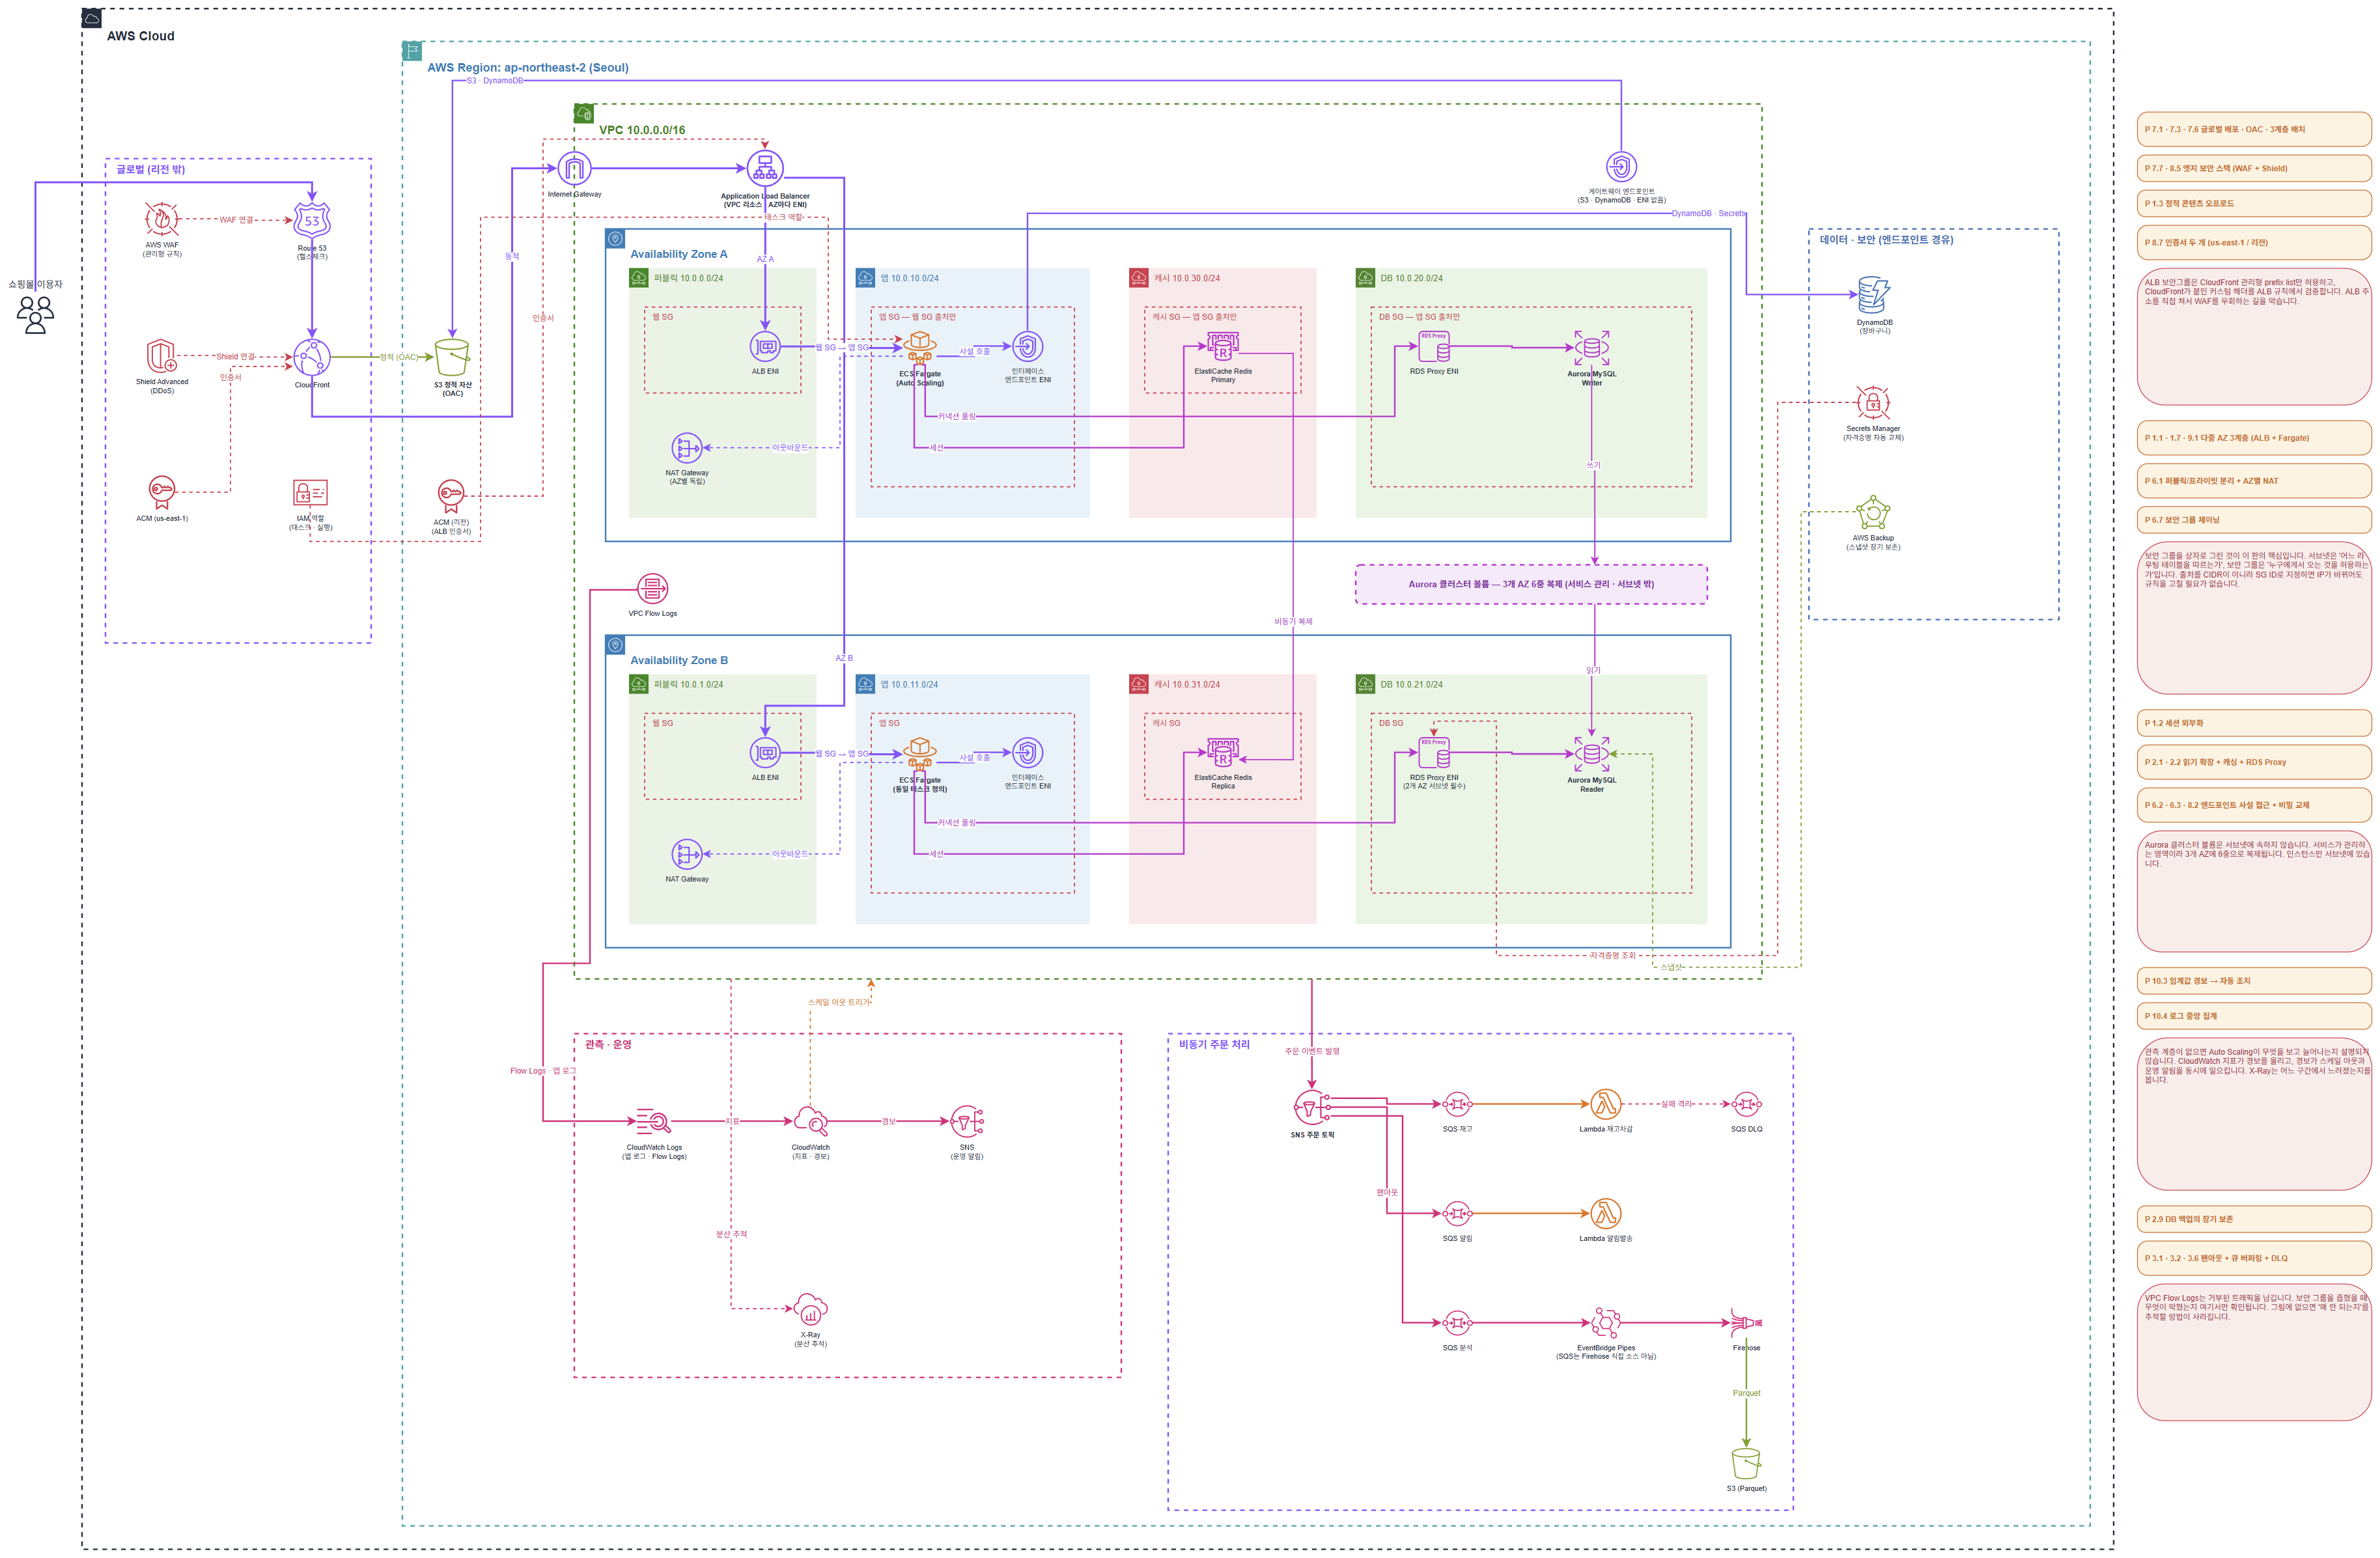Click the 'P 1.2 세션 외부화' note
The image size is (2380, 1558).
coord(2254,723)
